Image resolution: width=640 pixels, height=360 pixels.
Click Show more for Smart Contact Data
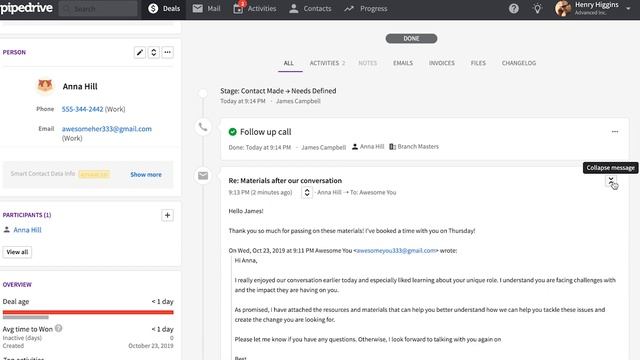tap(146, 174)
